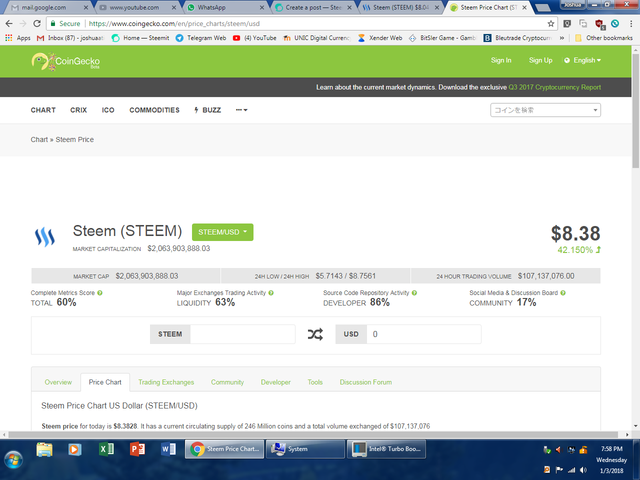Switch to System window on taskbar

tap(305, 449)
